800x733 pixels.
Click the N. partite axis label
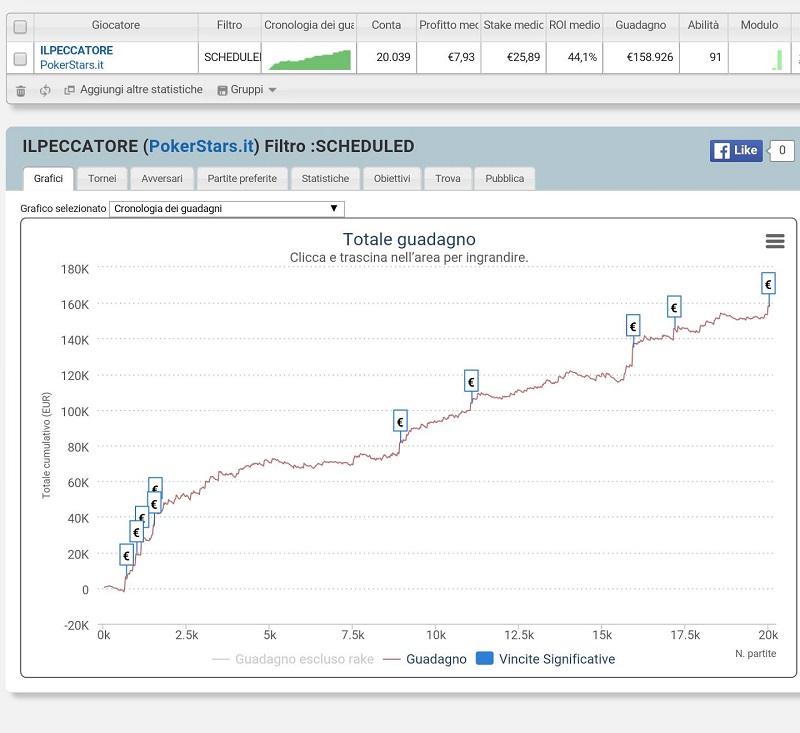tap(756, 653)
